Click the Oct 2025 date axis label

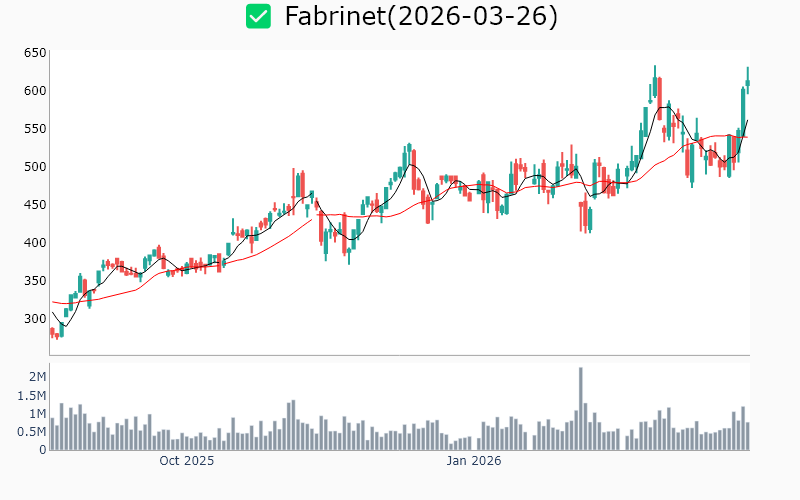coord(187,461)
